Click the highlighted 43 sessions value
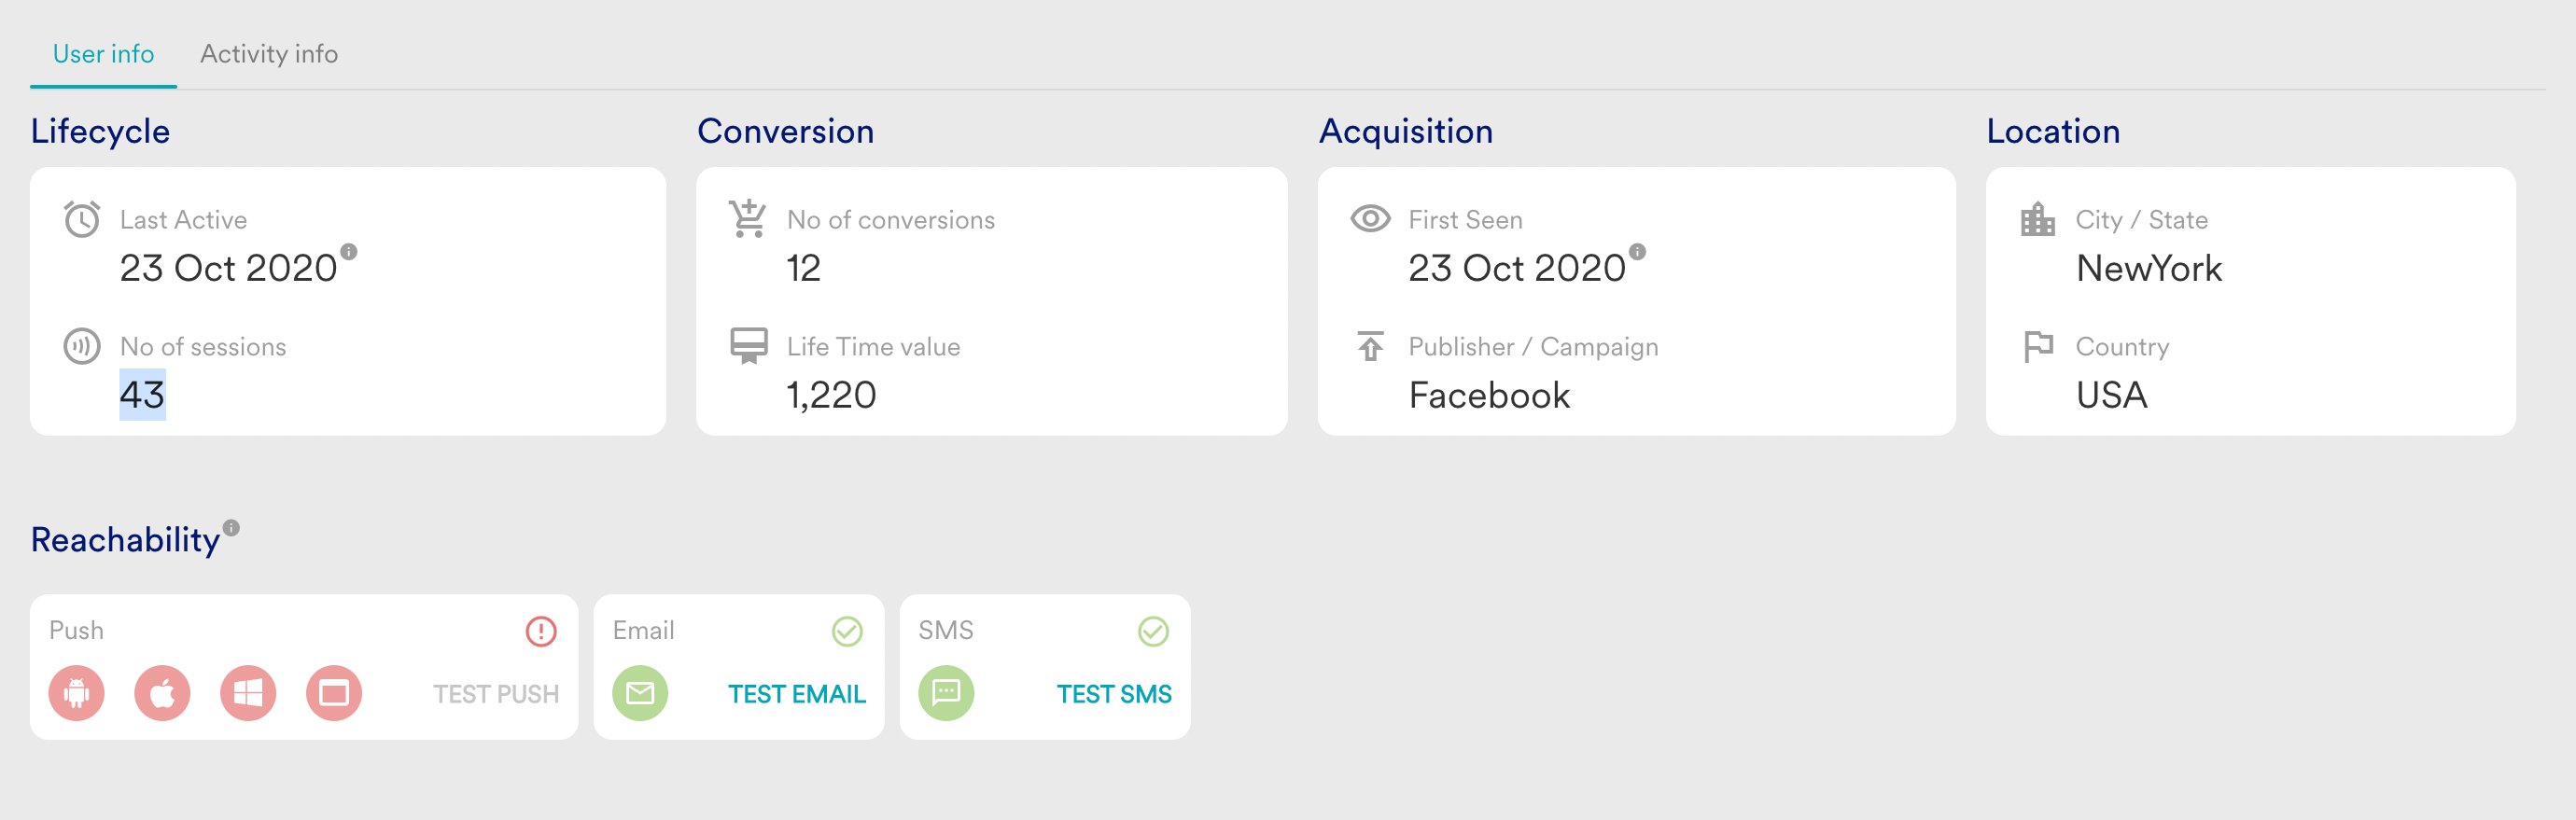 pyautogui.click(x=142, y=395)
